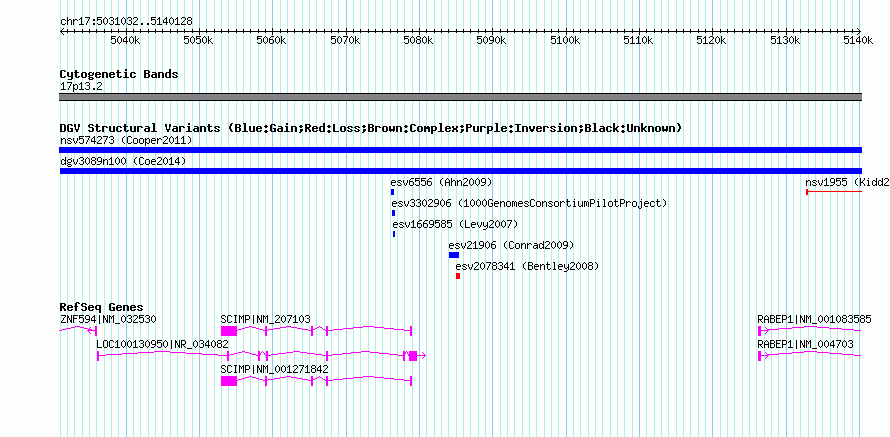Open the esv2078341 (Bentley2008) variant label
Viewport: 890px width, 437px height.
pos(527,266)
